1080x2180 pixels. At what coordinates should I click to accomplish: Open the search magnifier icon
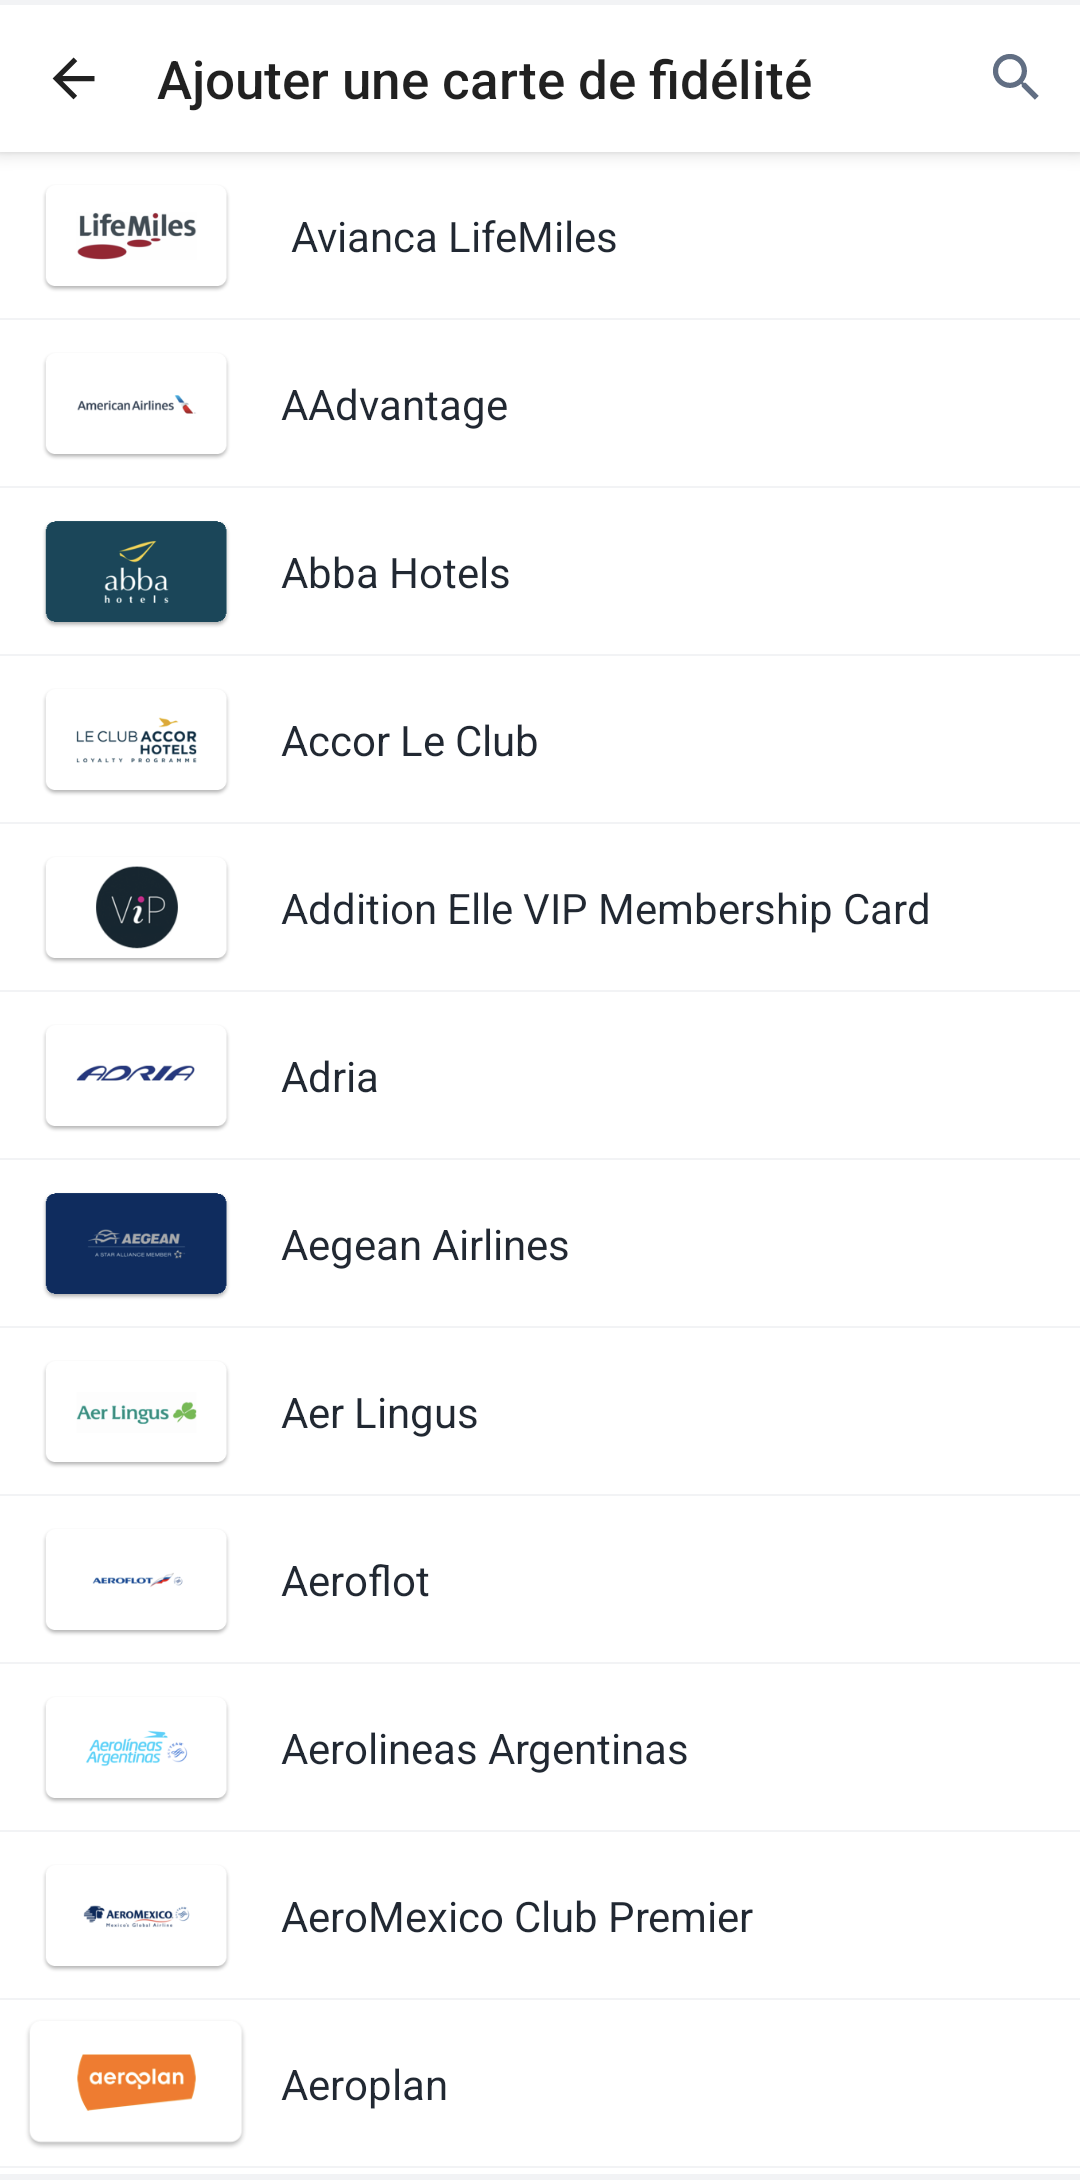[1015, 78]
